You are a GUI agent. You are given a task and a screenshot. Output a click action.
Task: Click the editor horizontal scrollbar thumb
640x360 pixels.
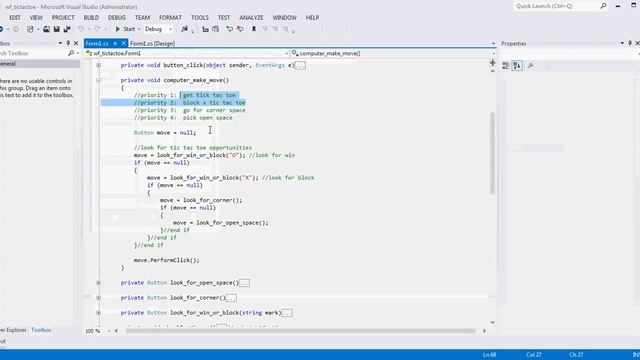(x=300, y=331)
